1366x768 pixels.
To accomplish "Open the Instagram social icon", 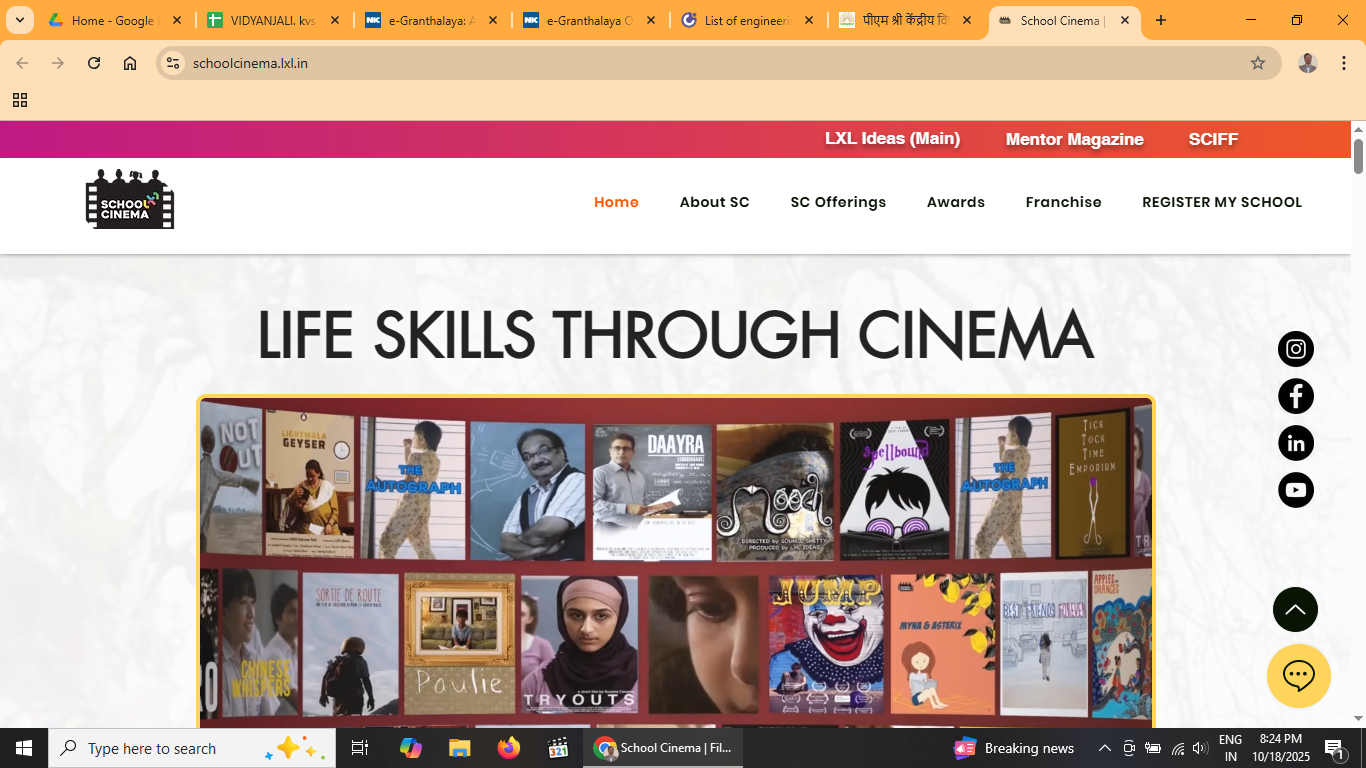I will (x=1295, y=349).
